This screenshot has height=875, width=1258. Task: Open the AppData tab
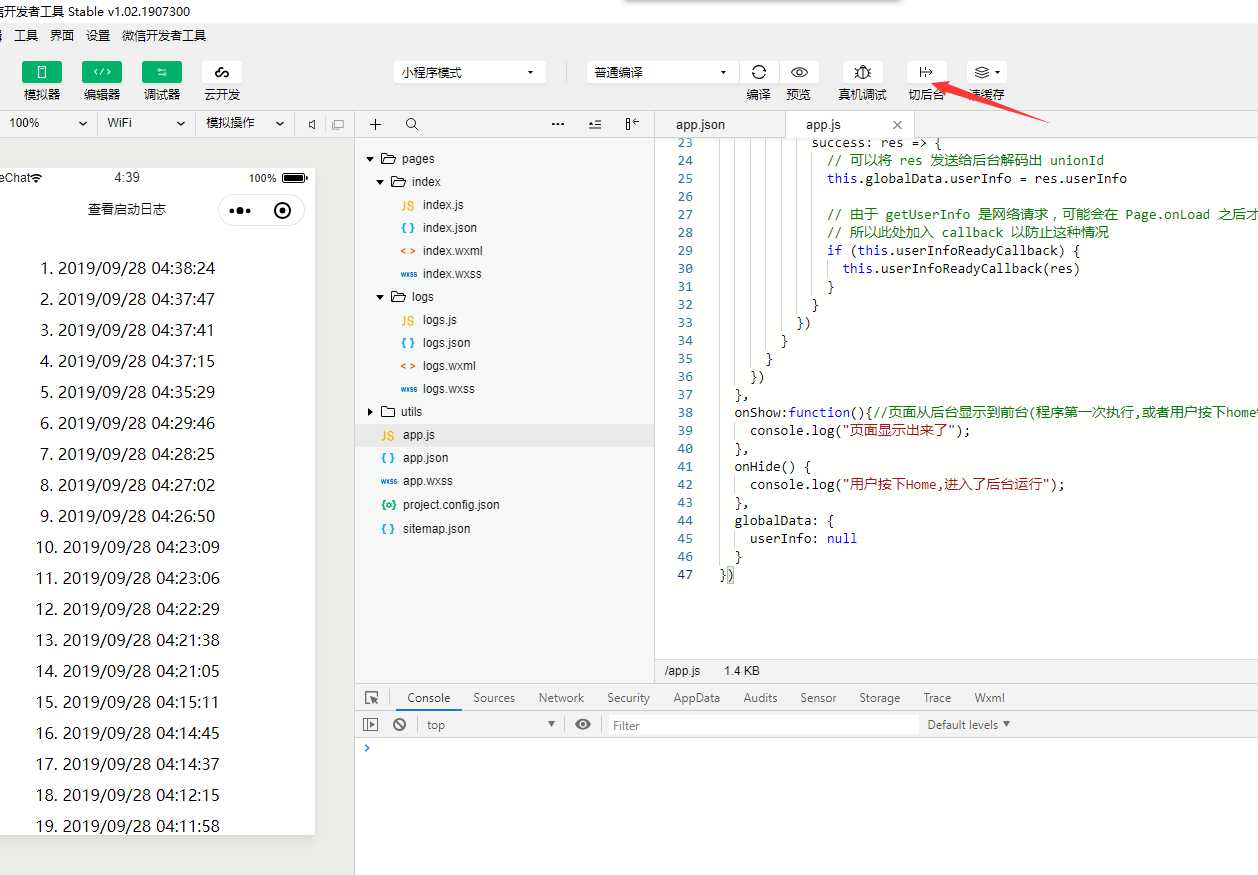coord(696,698)
